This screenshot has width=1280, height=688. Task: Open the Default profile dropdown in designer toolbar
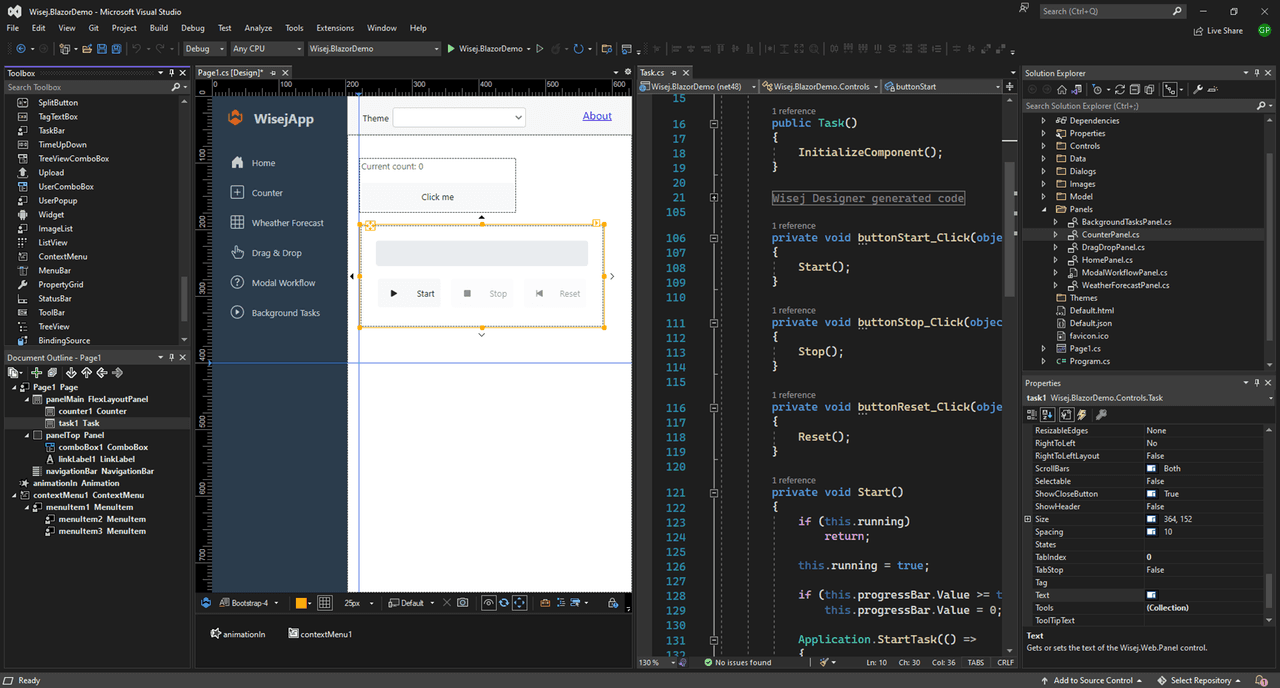point(412,603)
